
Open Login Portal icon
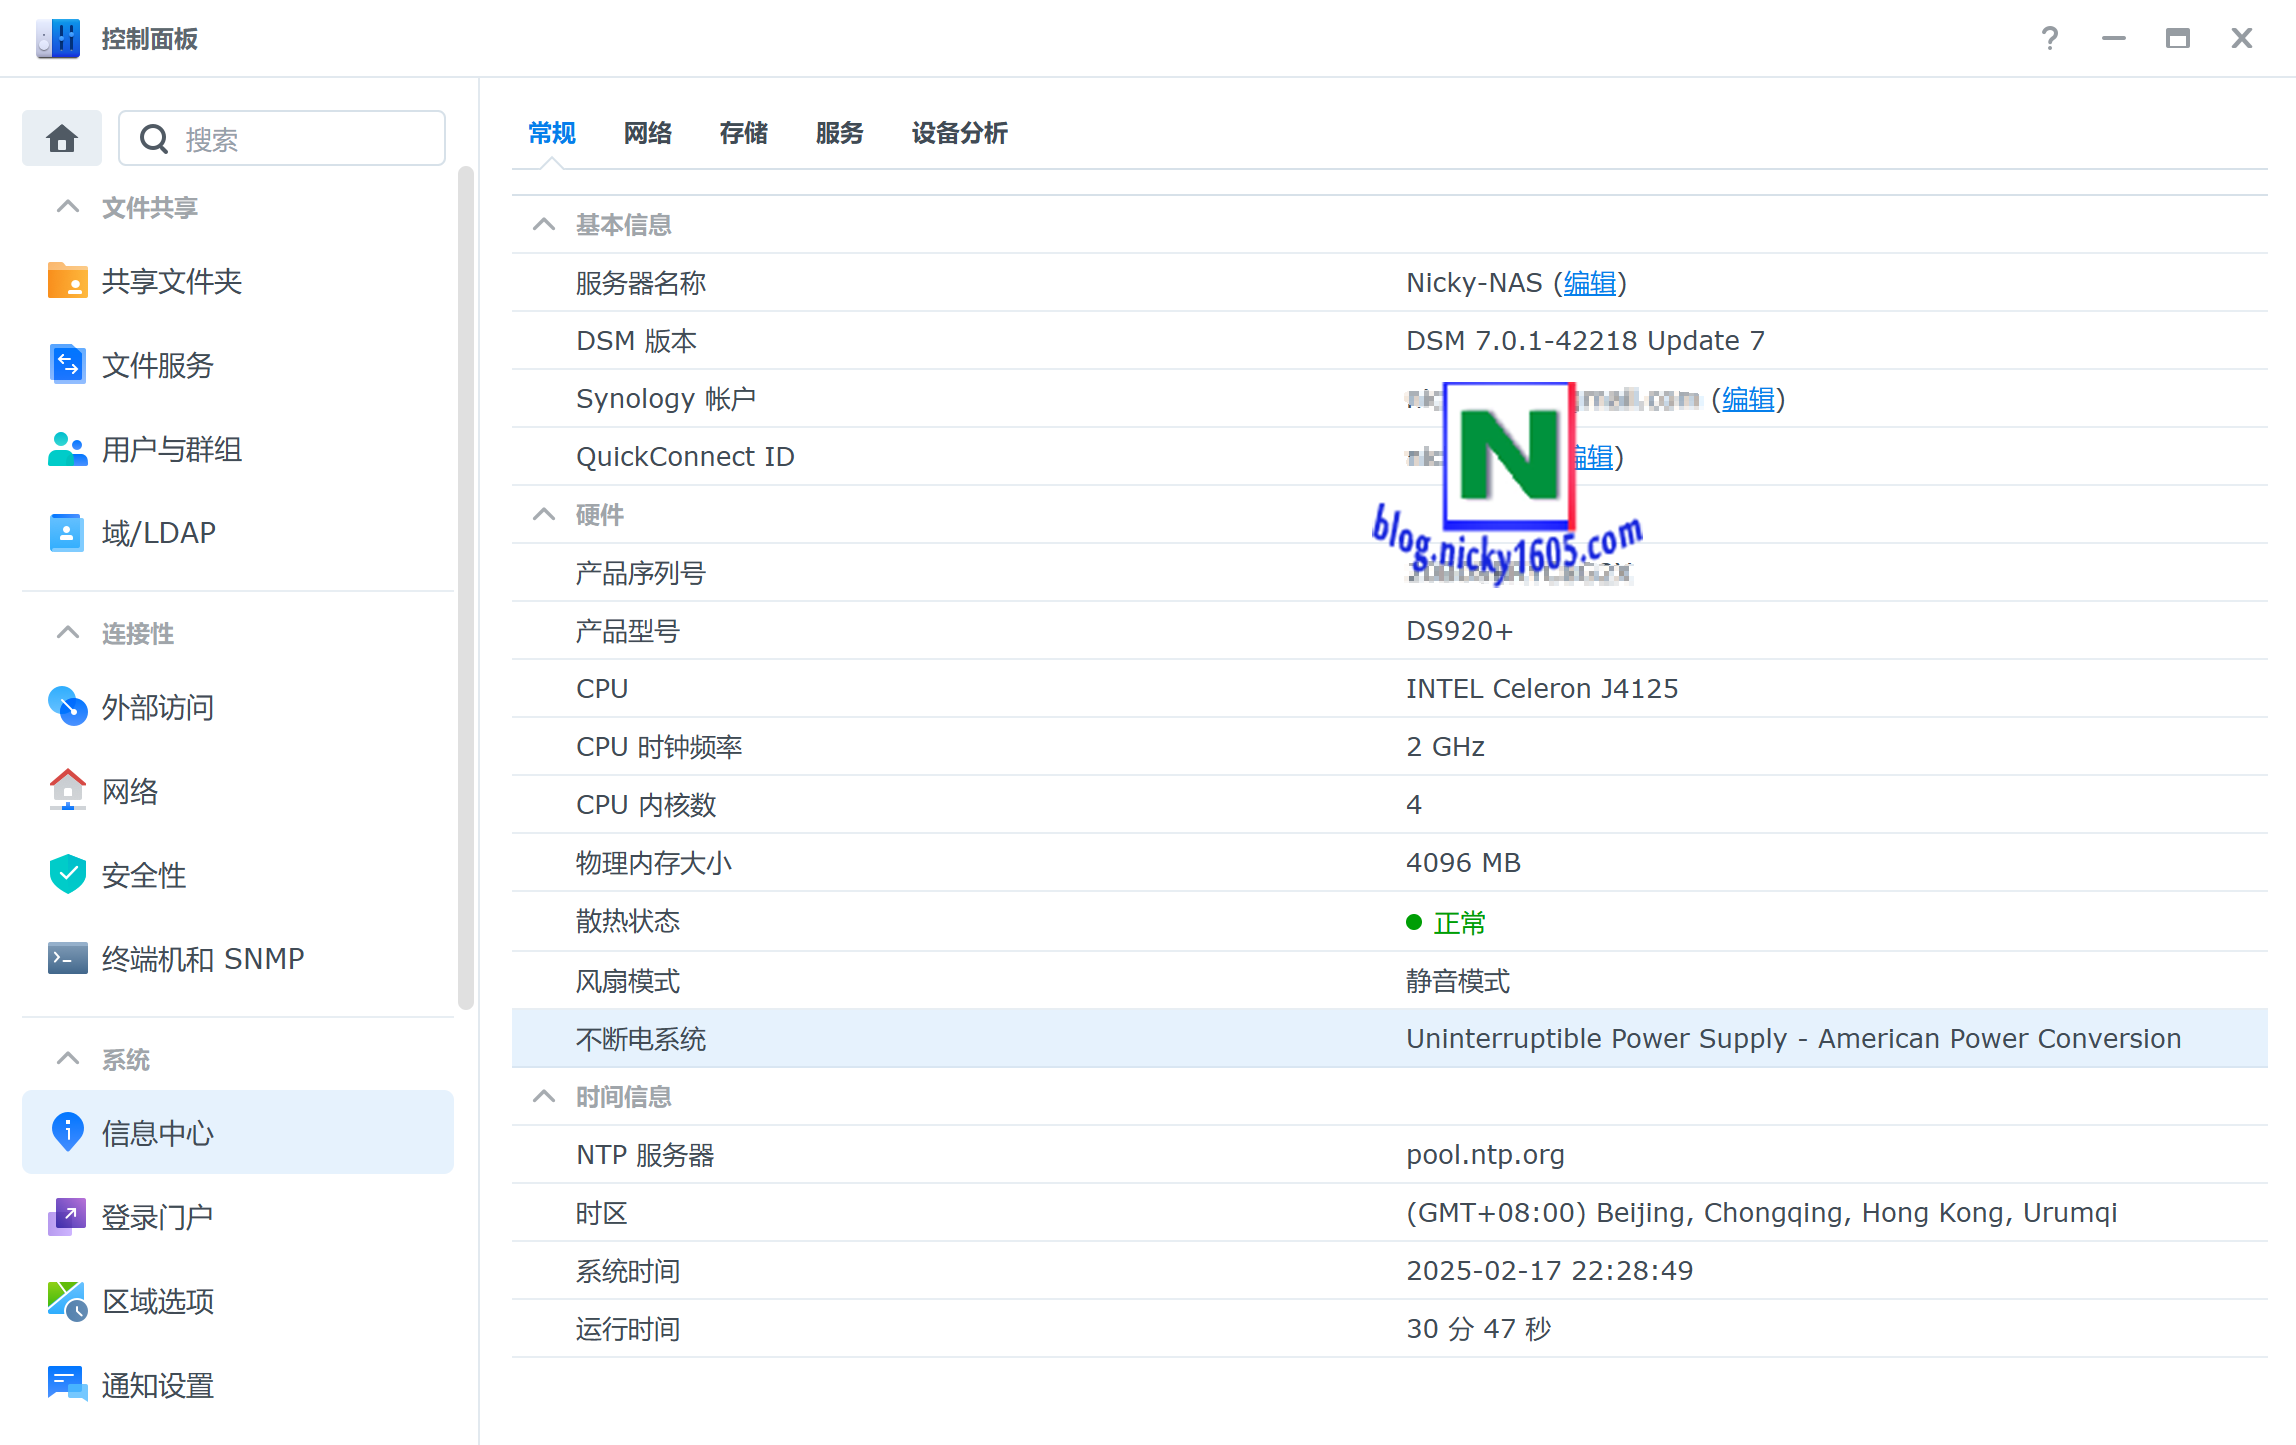coord(67,1217)
